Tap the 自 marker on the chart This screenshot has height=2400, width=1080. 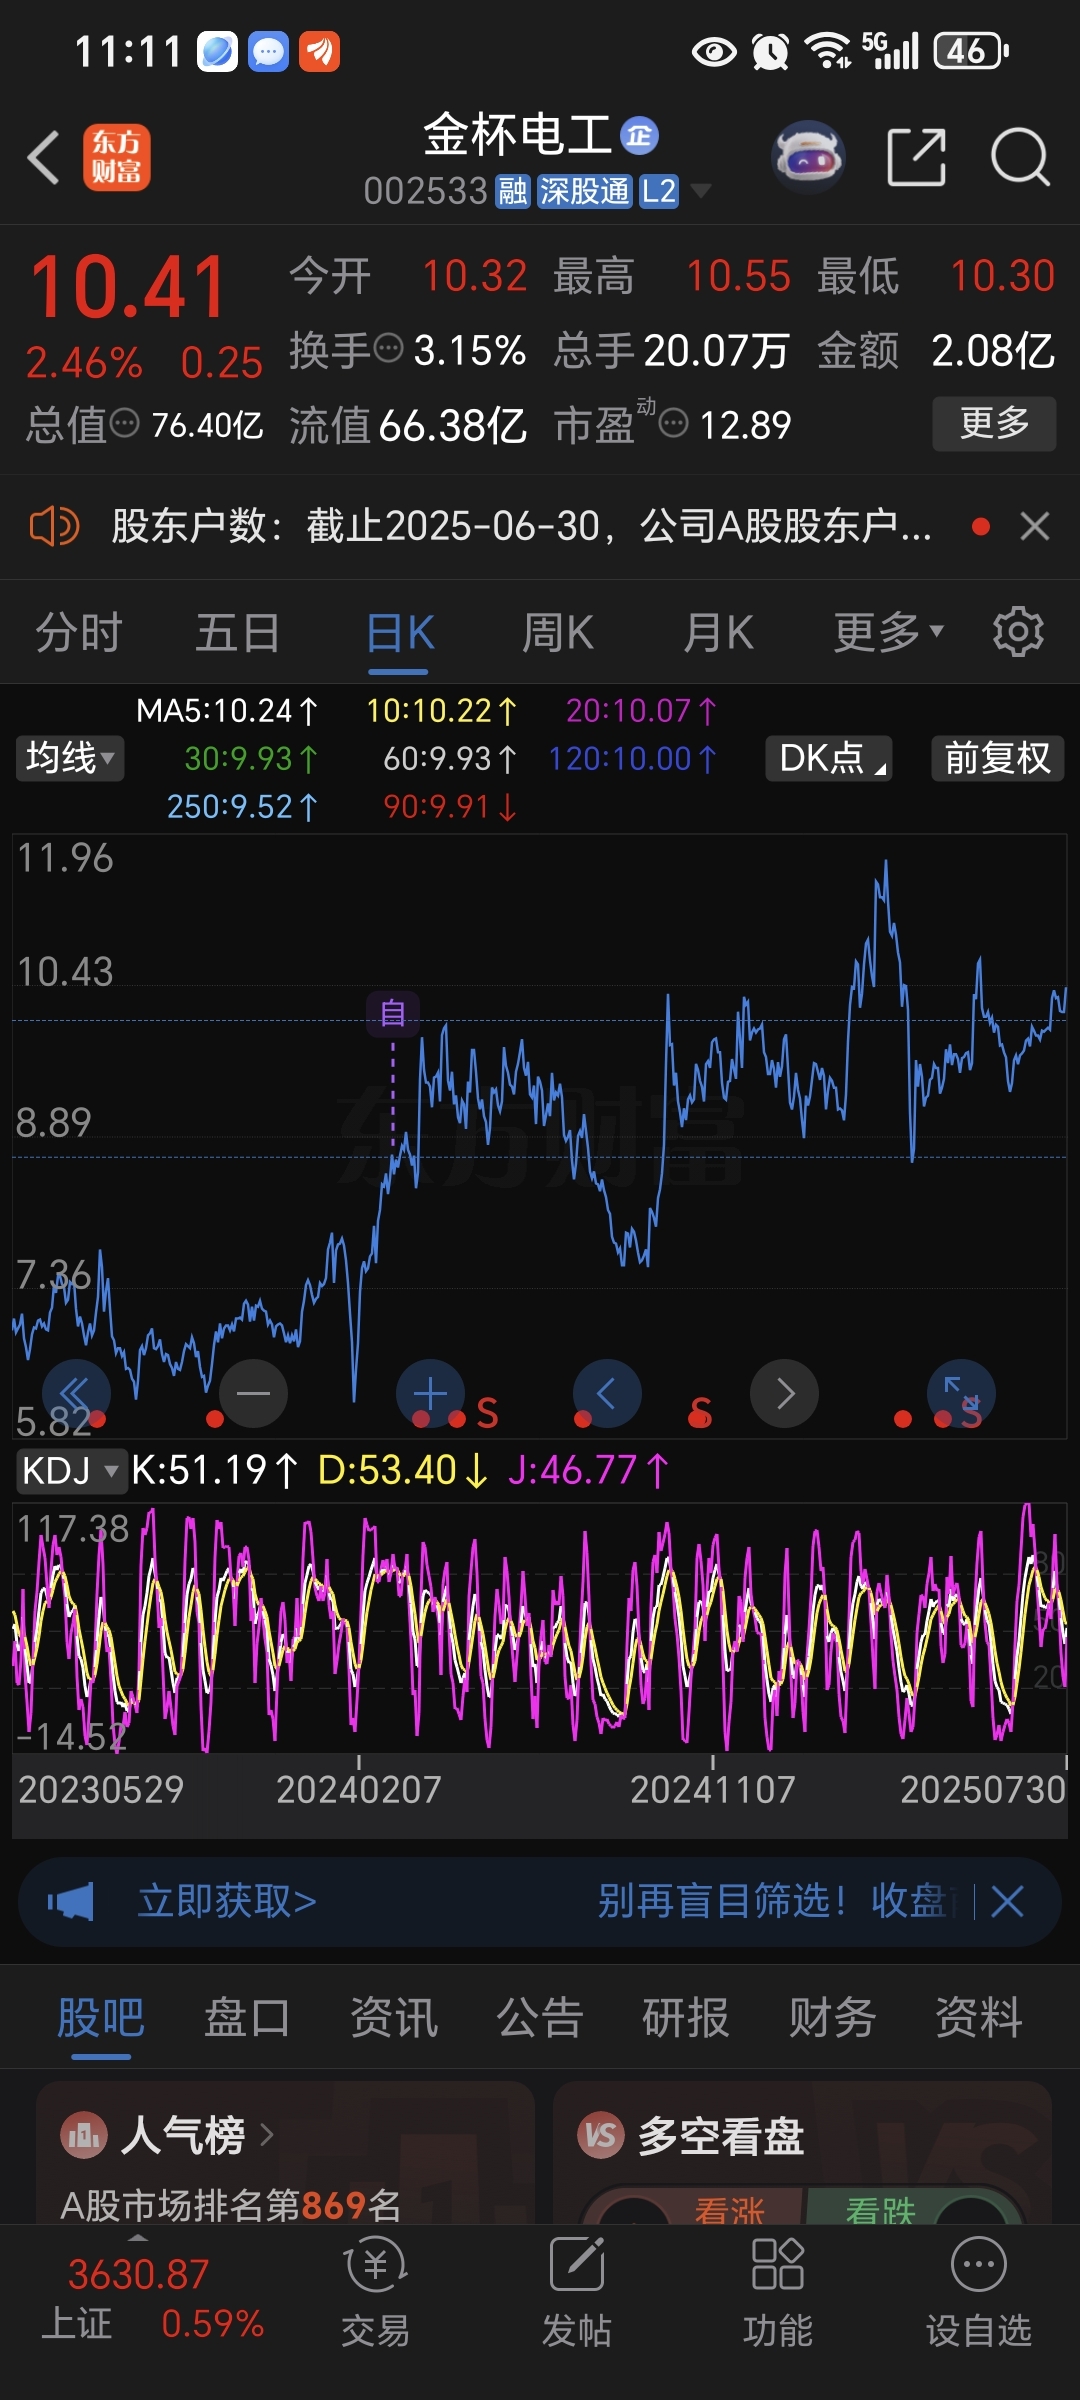click(393, 1014)
